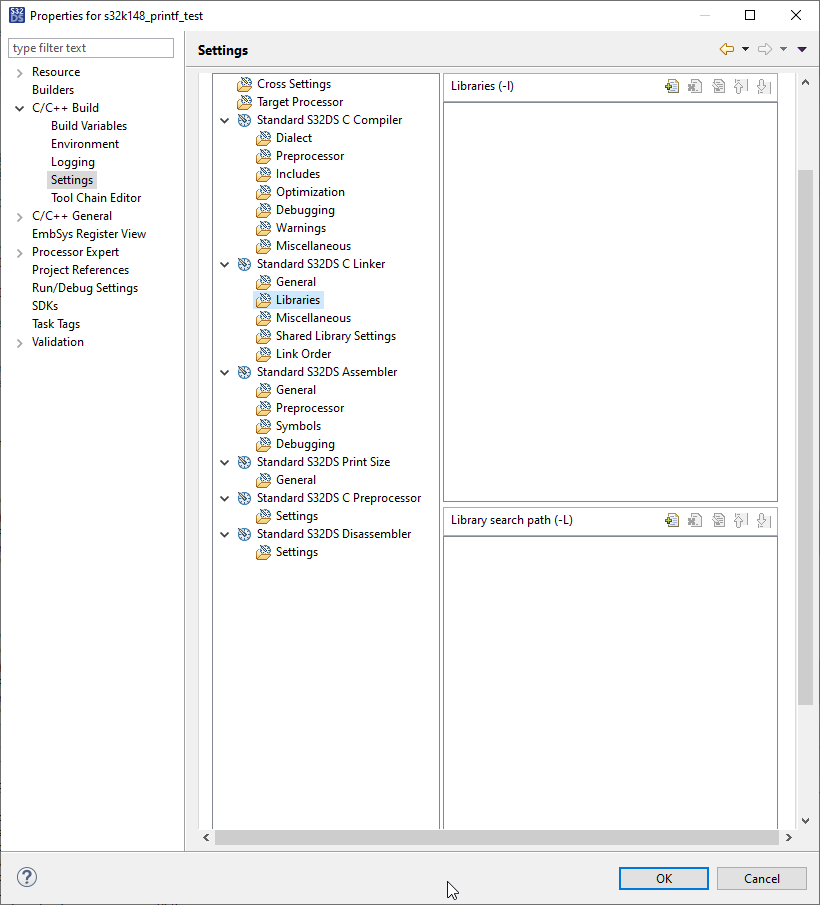The image size is (820, 905).
Task: Click the Symbols option icon
Action: [264, 426]
